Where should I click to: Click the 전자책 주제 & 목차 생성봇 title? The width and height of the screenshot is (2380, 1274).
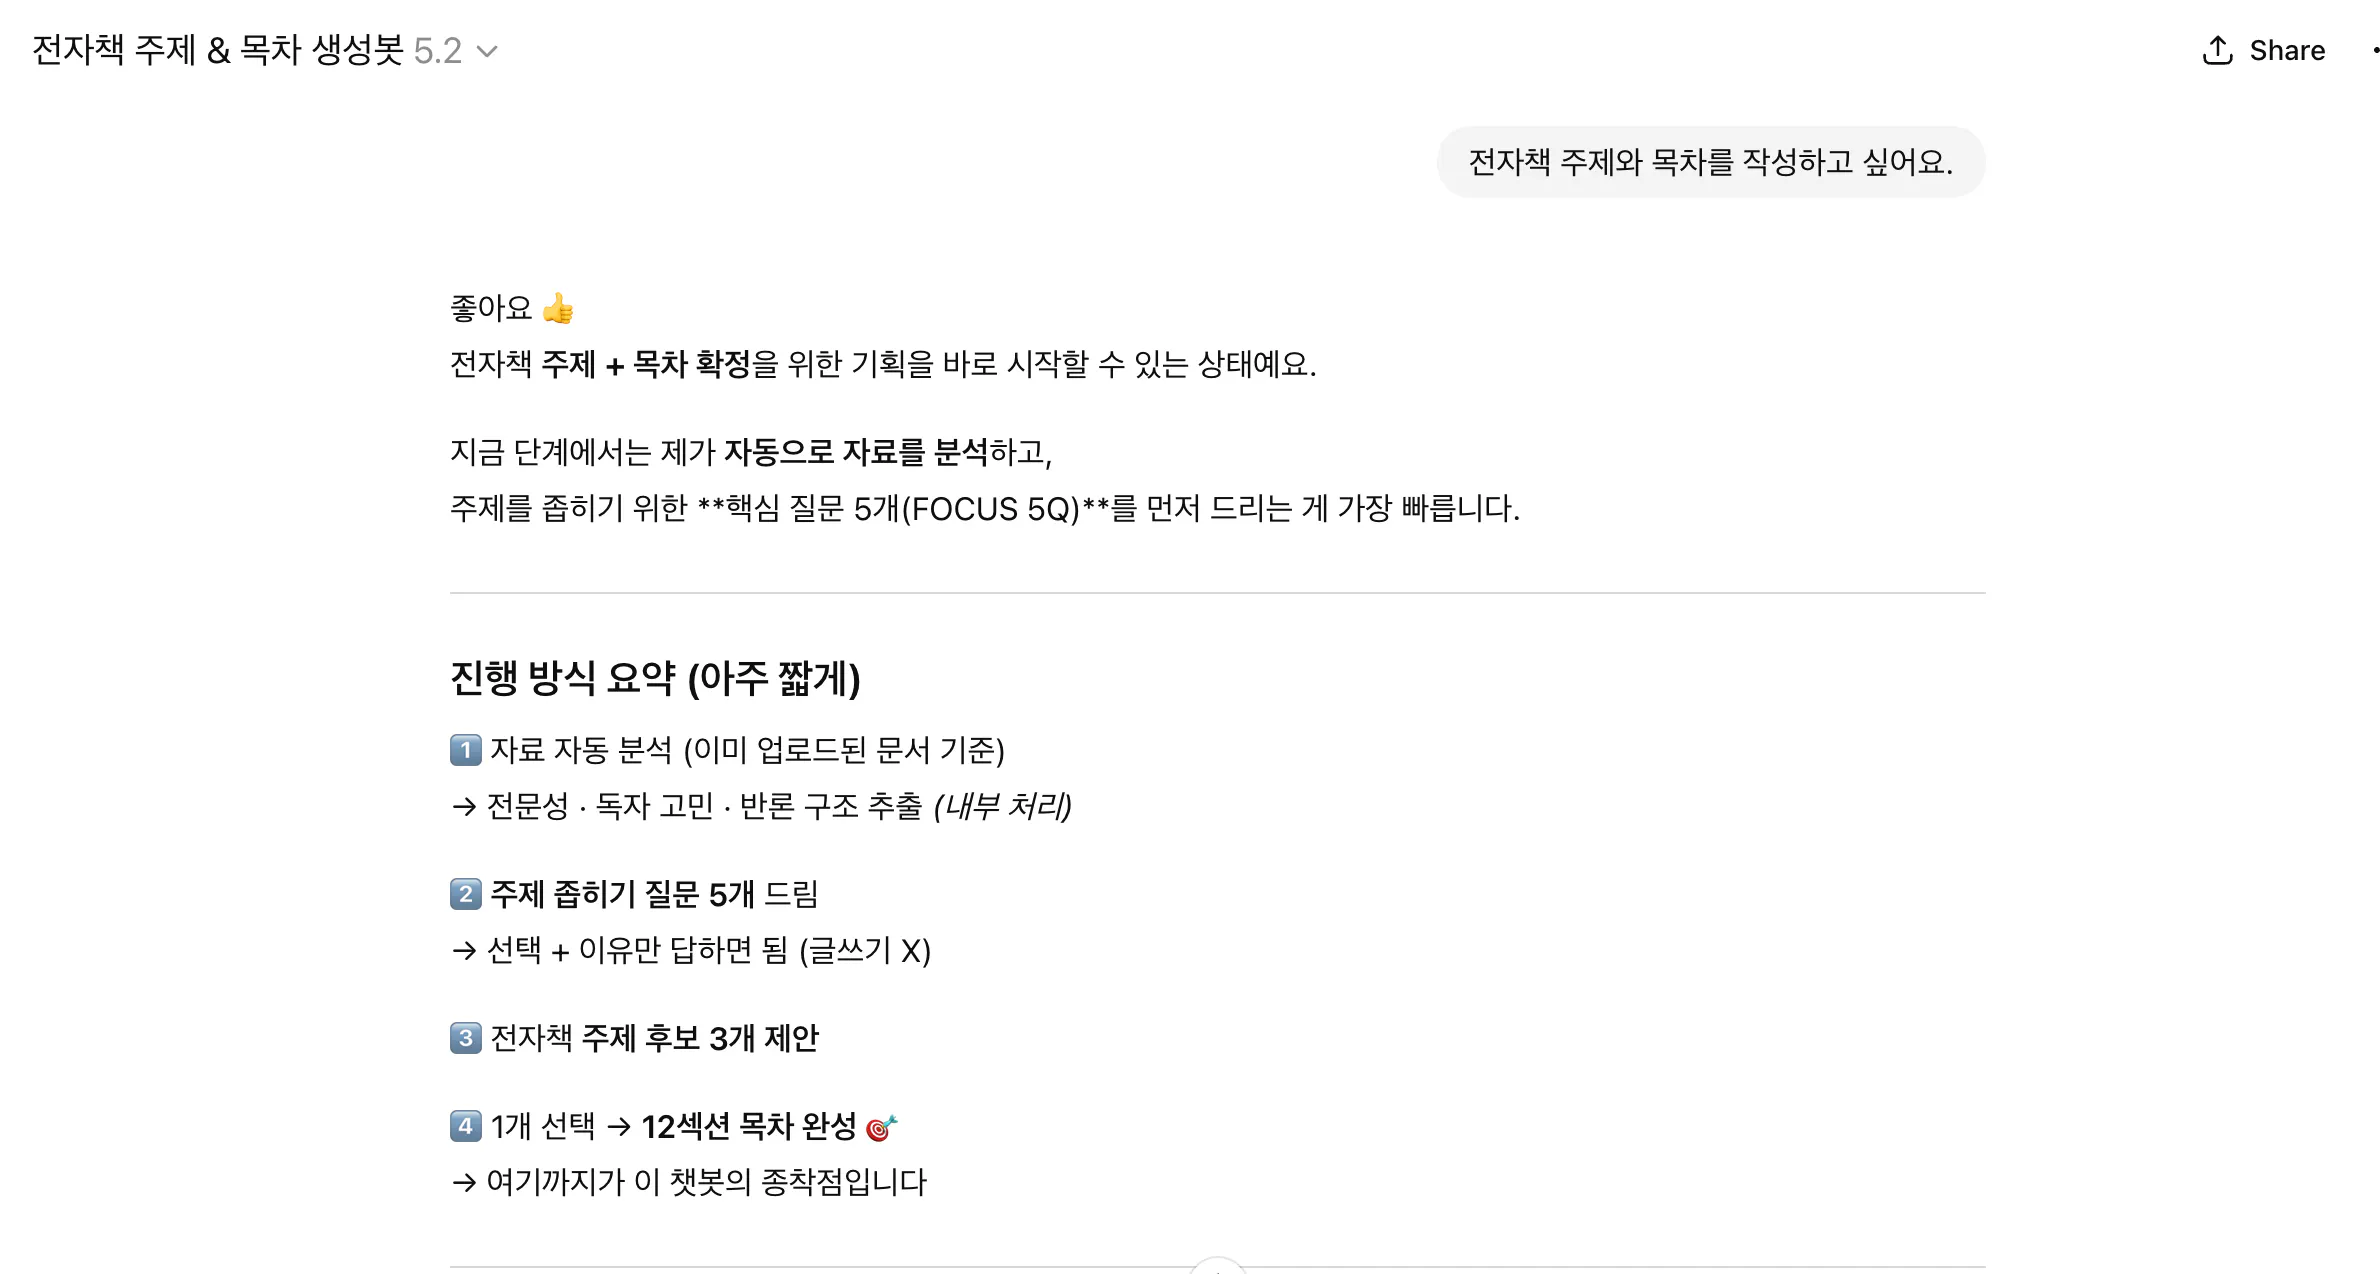click(217, 50)
